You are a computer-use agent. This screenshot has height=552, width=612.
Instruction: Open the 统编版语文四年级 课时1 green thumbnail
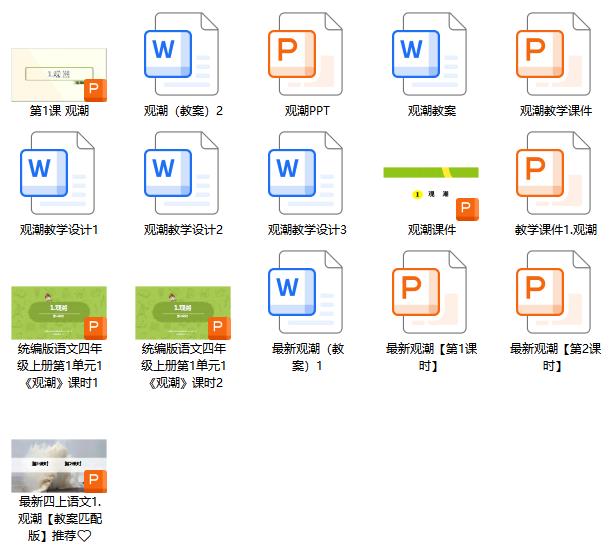[x=59, y=312]
